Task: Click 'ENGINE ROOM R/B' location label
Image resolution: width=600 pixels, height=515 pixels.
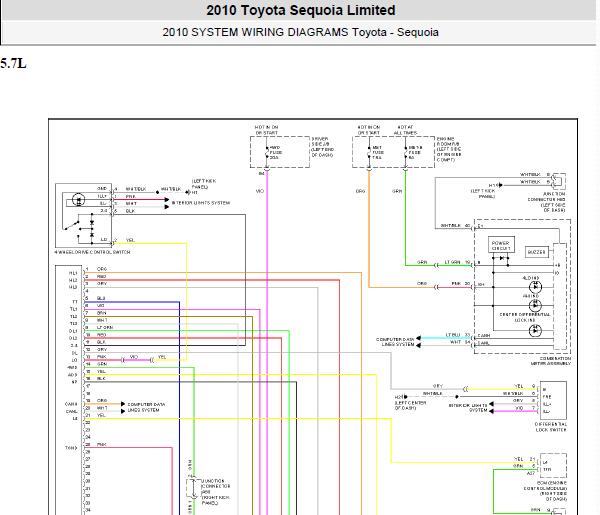Action: [449, 149]
